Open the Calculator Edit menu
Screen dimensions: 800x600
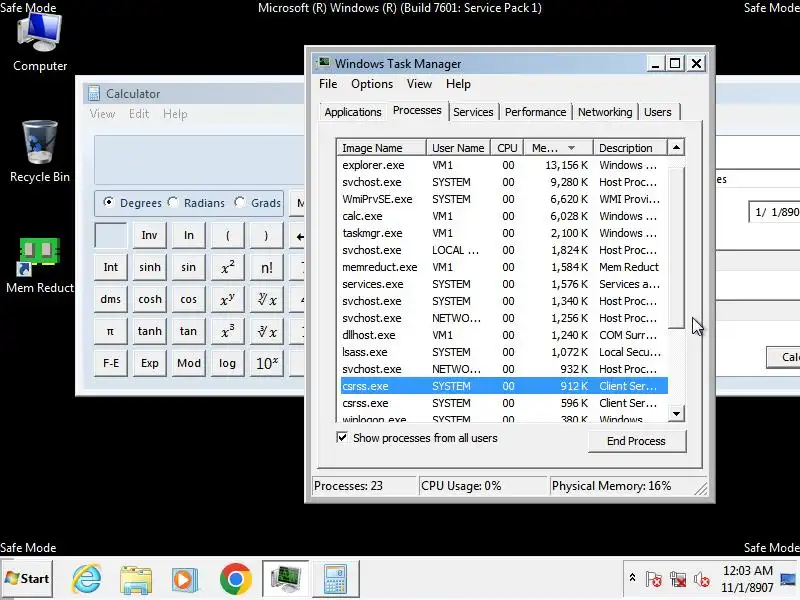click(x=139, y=114)
